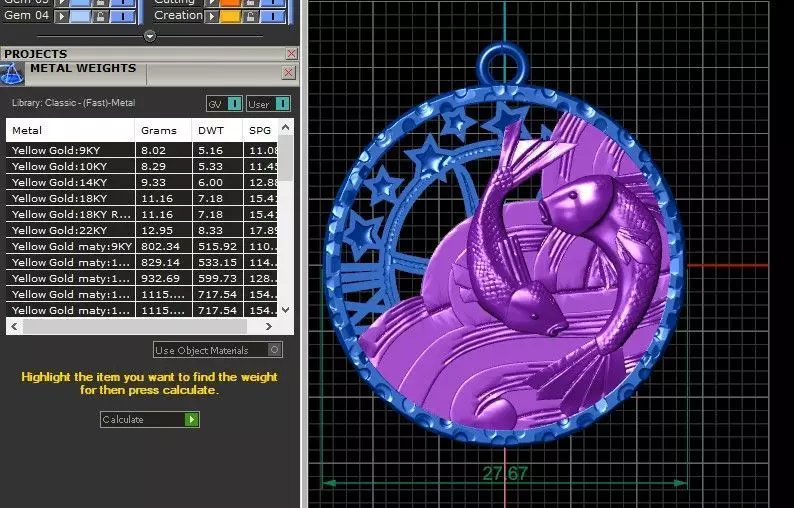This screenshot has height=508, width=794.
Task: Click the Gem 04 layer arrow icon
Action: point(61,16)
